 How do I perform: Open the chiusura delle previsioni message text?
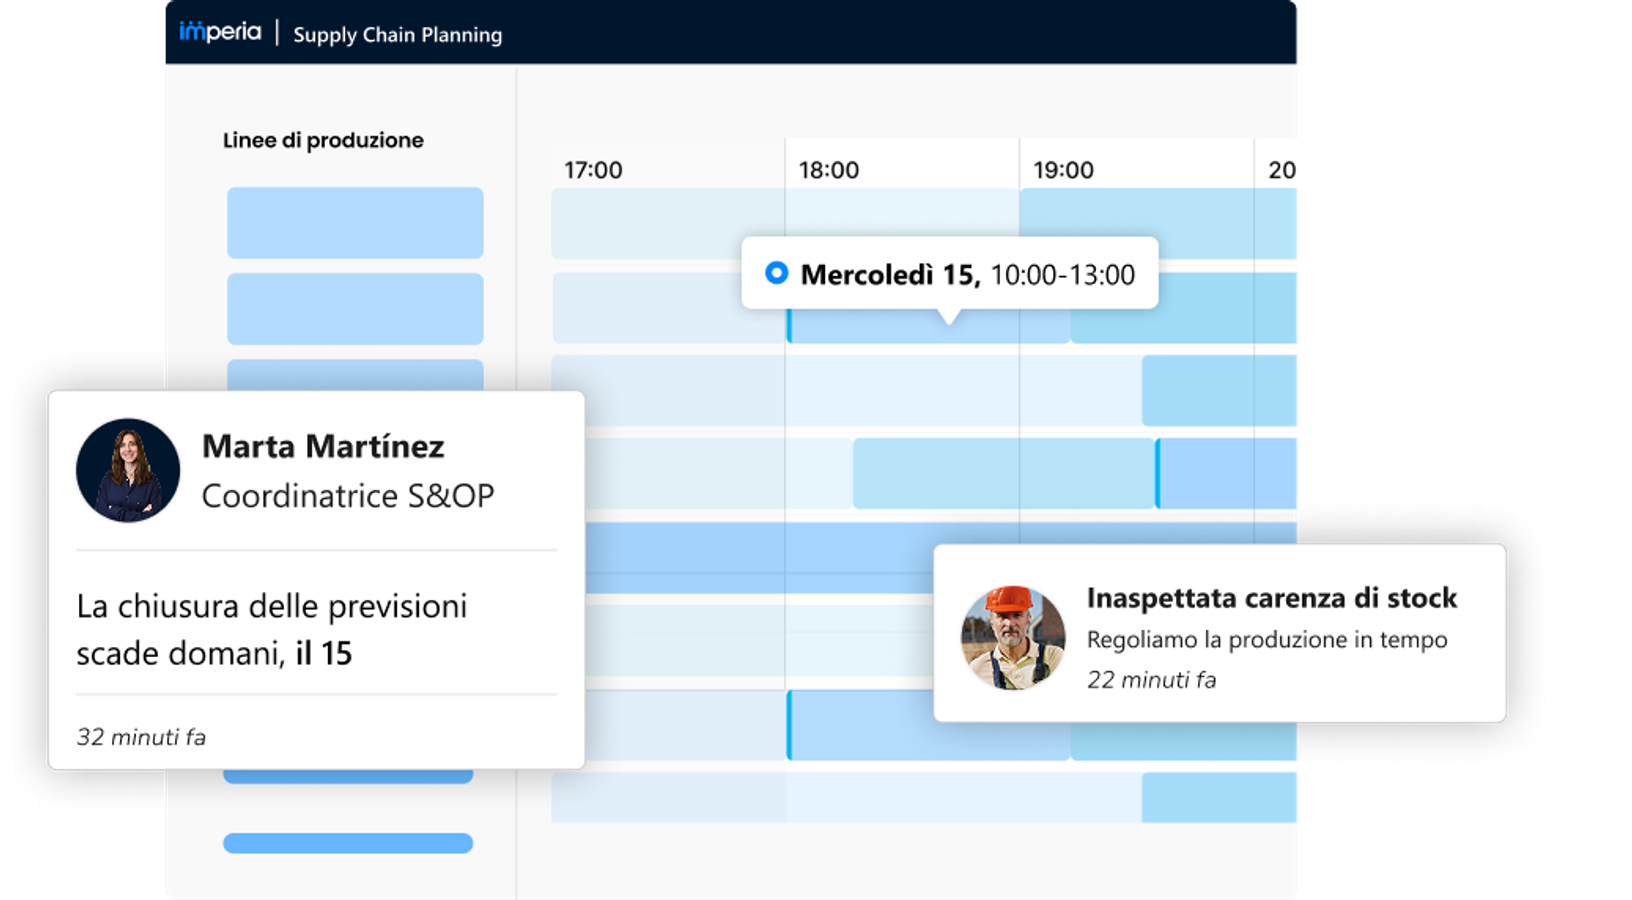pyautogui.click(x=272, y=629)
